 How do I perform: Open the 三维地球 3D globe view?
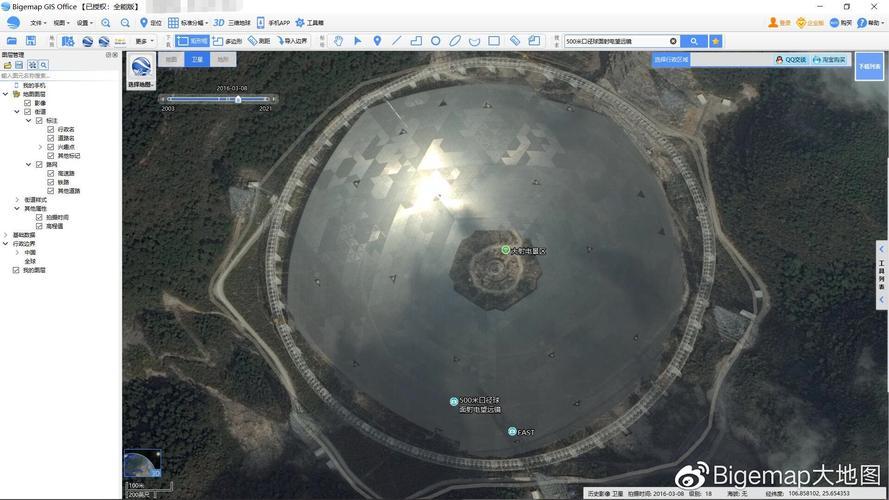tap(231, 22)
